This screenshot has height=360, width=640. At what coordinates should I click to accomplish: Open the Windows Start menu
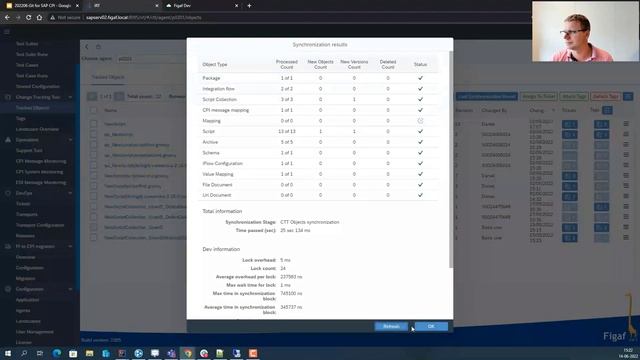(8, 353)
